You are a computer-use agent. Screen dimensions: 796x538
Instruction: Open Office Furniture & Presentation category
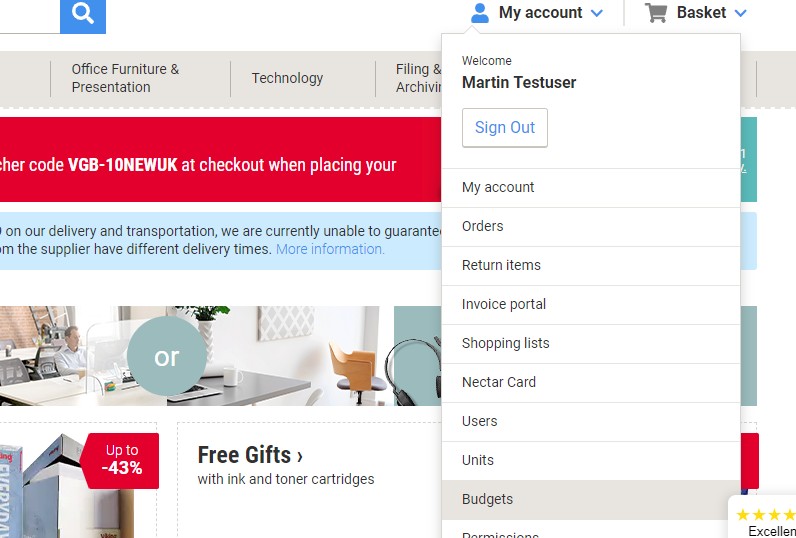[x=125, y=78]
